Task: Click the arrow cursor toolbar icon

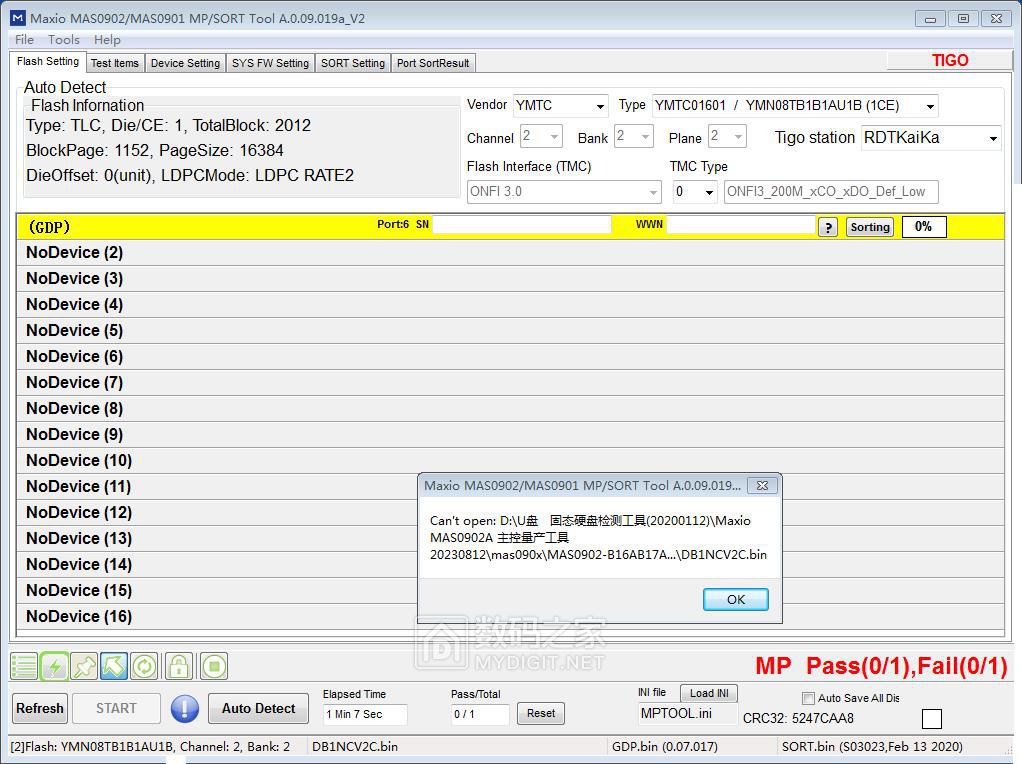Action: point(114,666)
